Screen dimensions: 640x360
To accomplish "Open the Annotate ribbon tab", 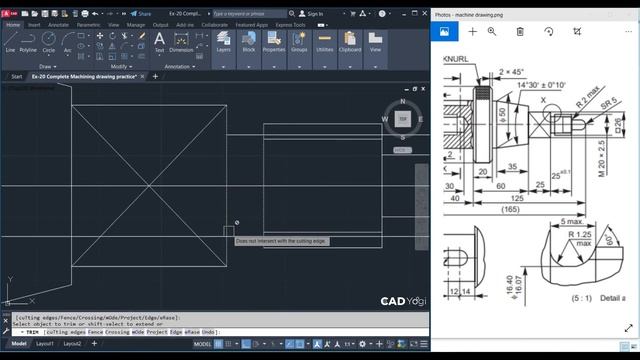I will (x=58, y=25).
